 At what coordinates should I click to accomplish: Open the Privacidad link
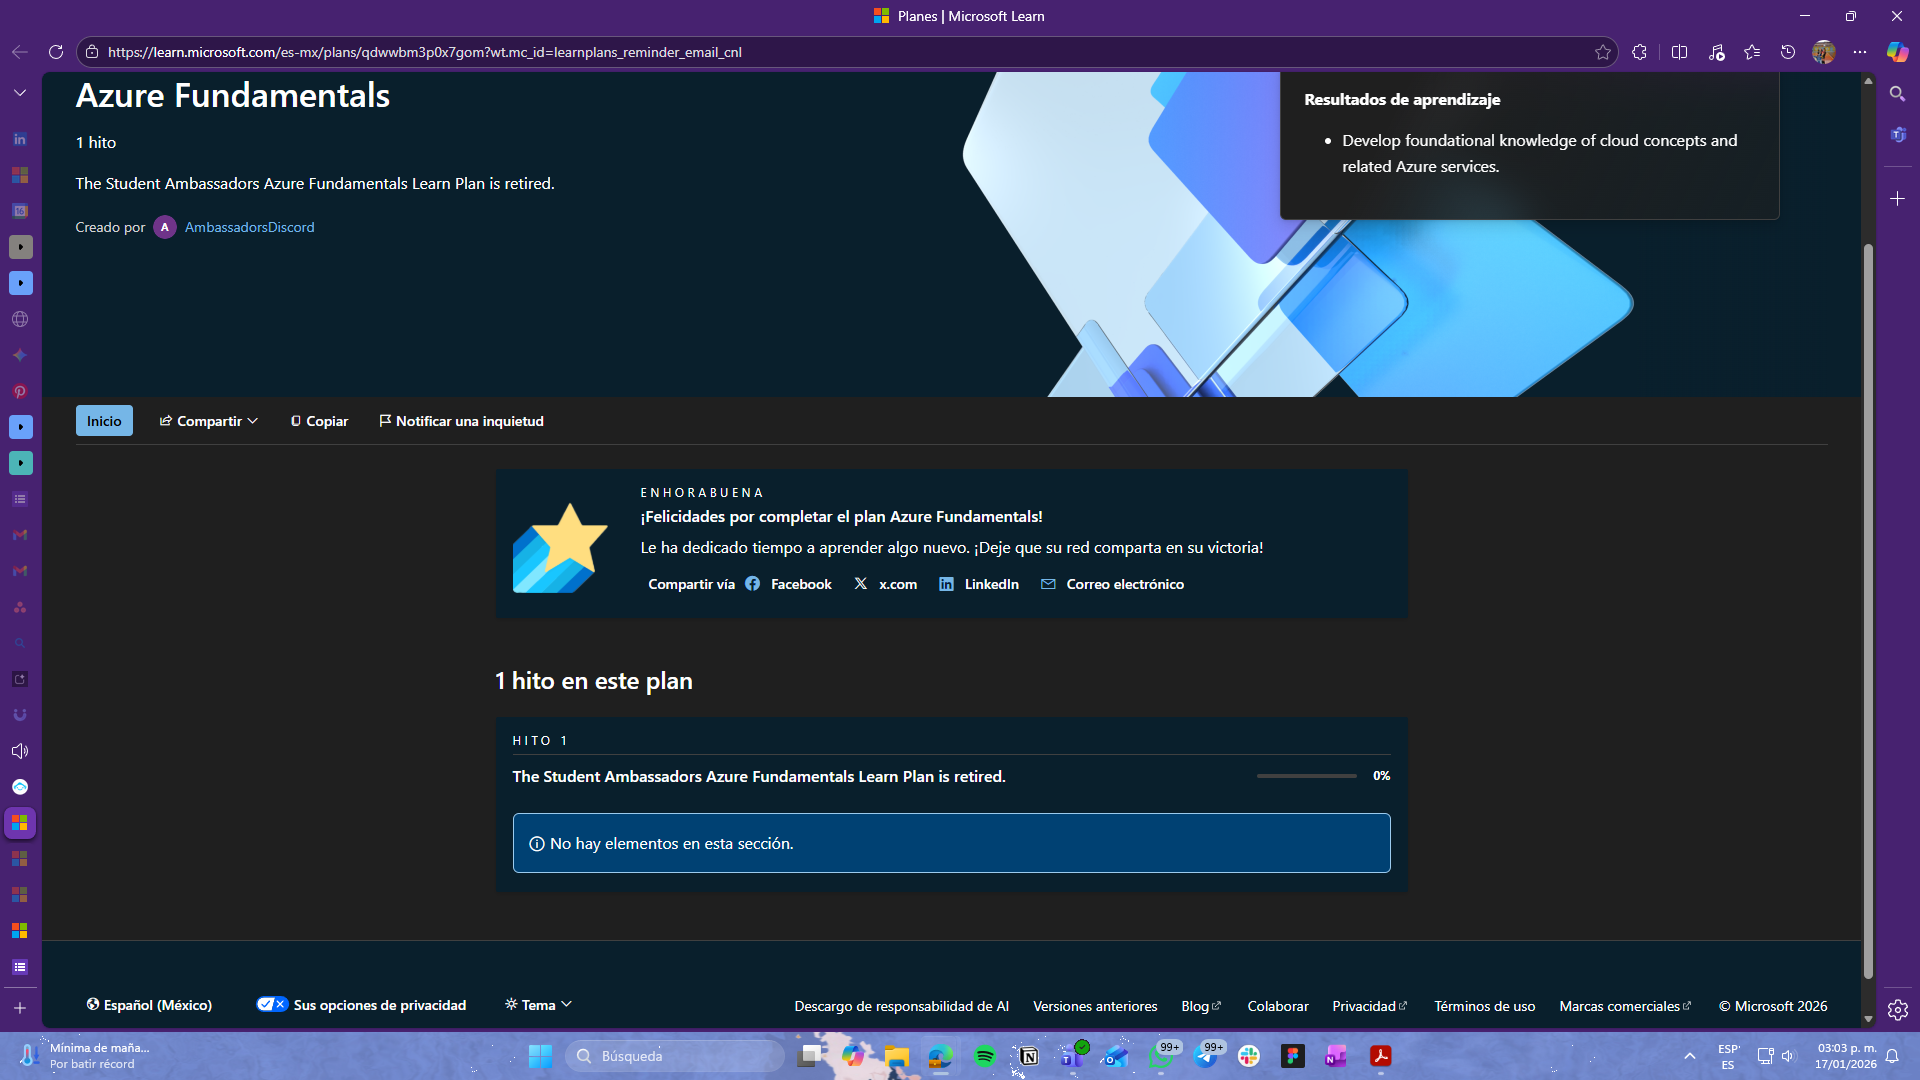[x=1369, y=1006]
